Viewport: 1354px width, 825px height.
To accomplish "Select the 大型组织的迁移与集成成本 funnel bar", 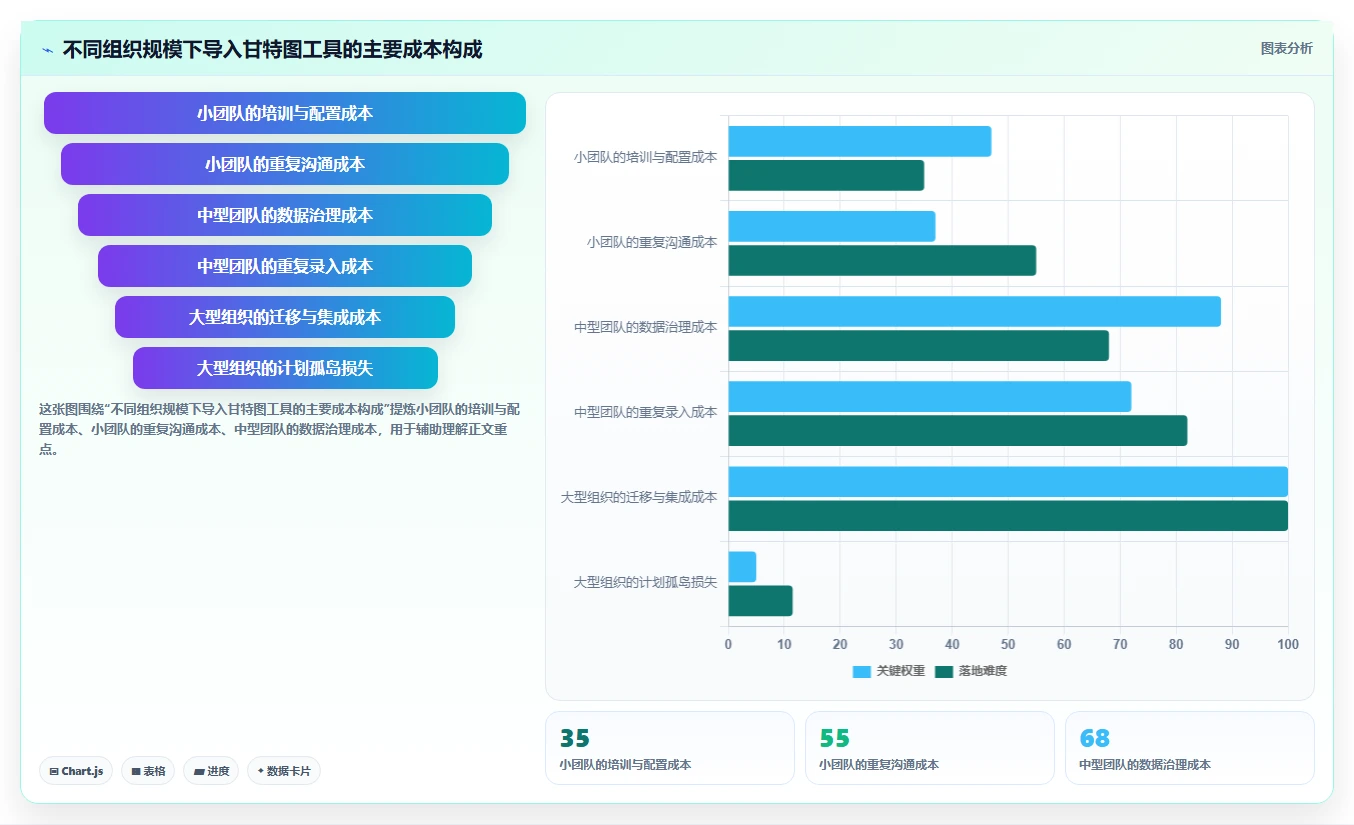I will [285, 317].
